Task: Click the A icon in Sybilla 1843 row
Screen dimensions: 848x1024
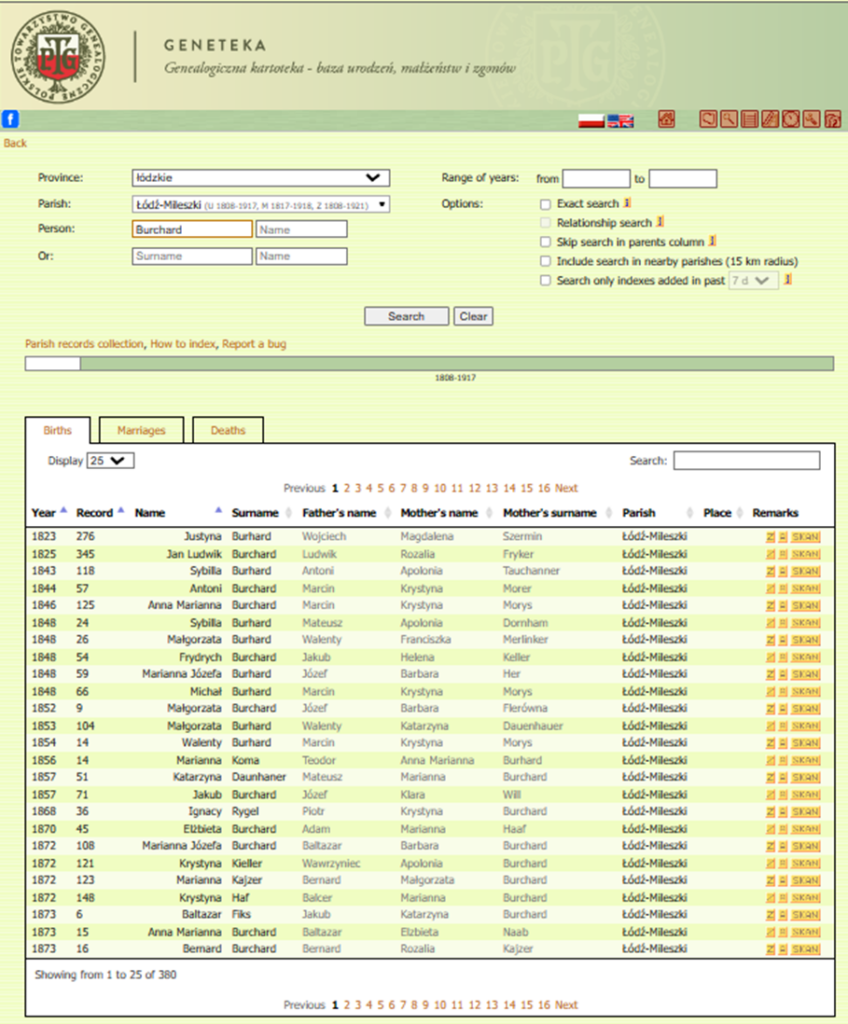Action: (783, 571)
